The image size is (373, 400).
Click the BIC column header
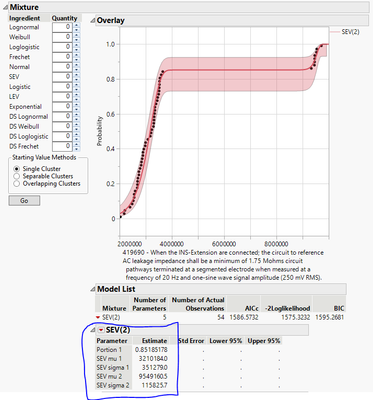[339, 308]
